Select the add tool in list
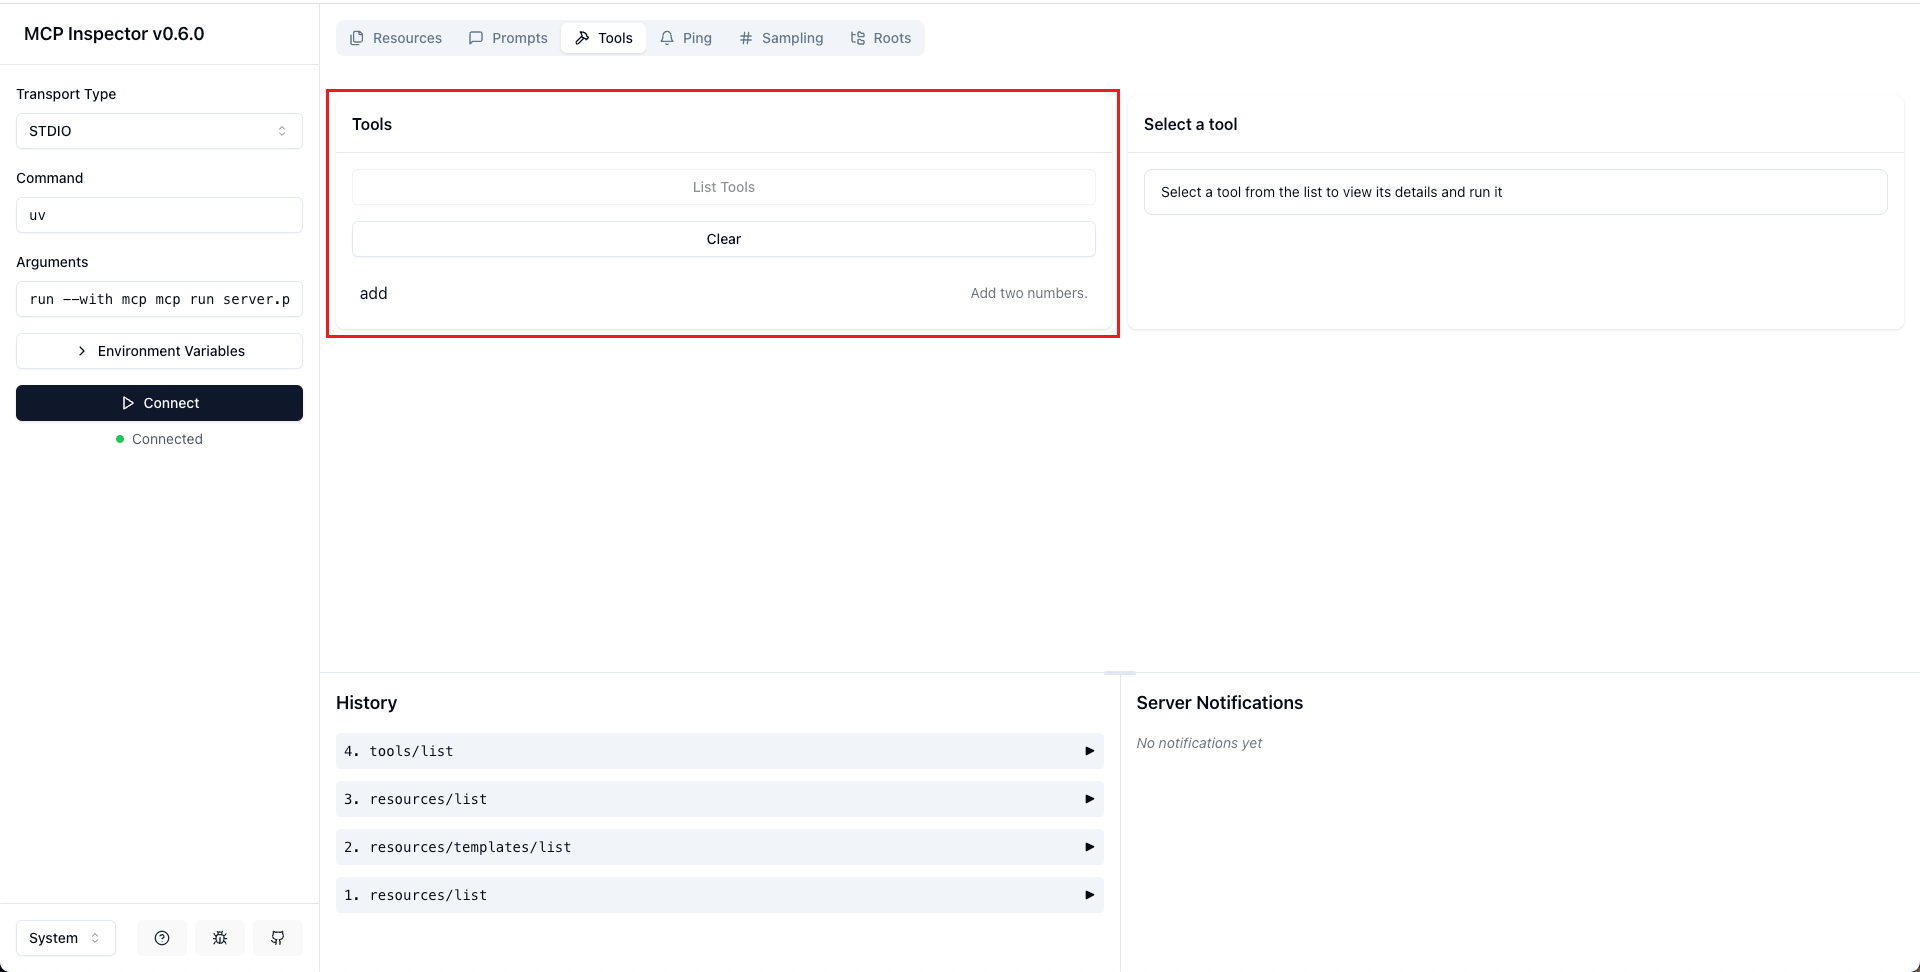Image resolution: width=1920 pixels, height=972 pixels. [723, 293]
